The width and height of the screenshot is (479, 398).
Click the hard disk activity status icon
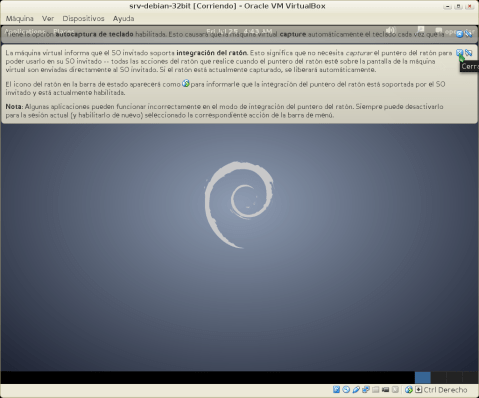pos(336,389)
